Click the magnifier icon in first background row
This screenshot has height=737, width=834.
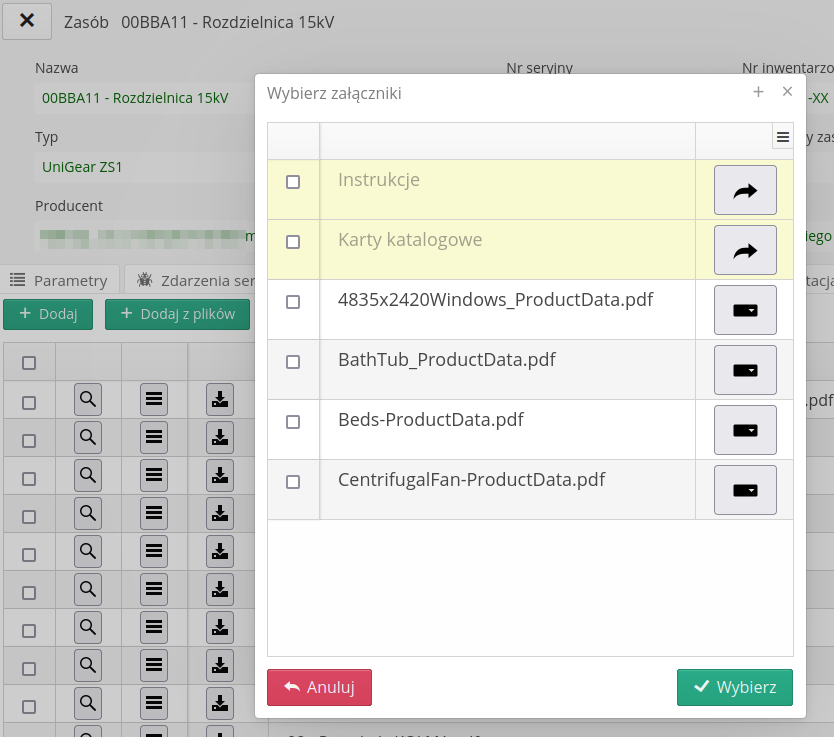pyautogui.click(x=88, y=400)
